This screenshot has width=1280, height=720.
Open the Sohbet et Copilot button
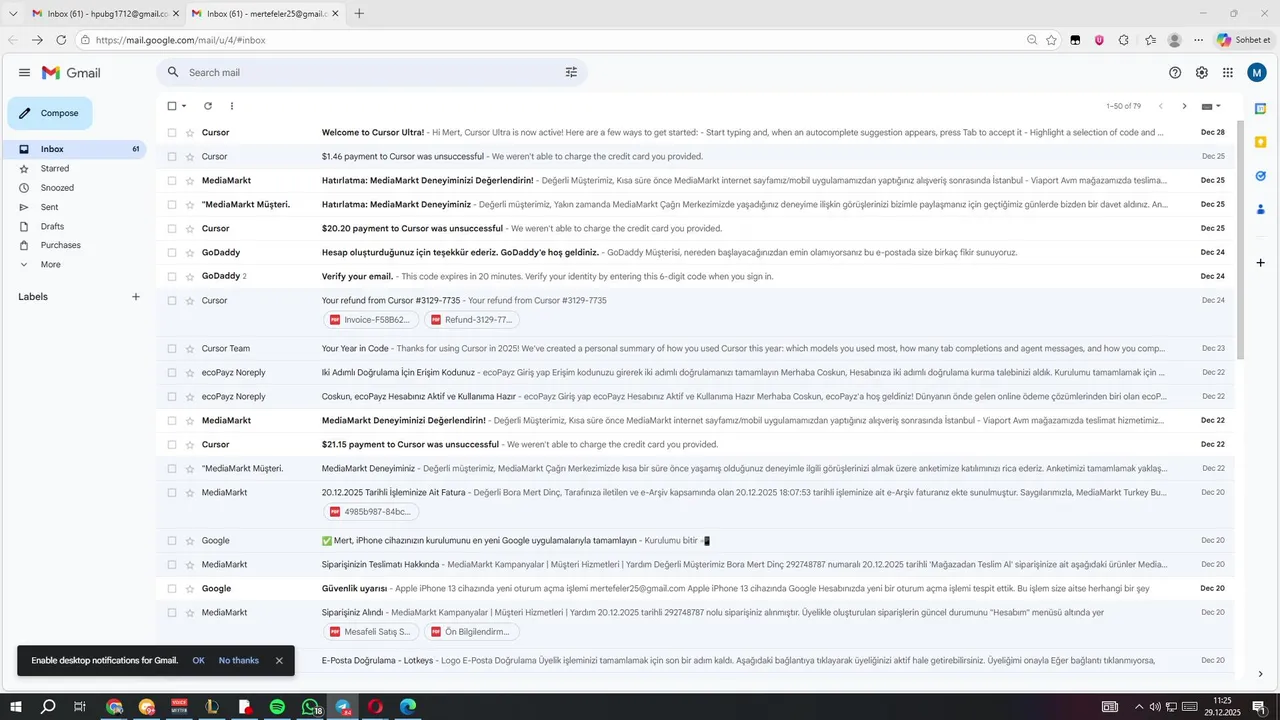(x=1244, y=40)
